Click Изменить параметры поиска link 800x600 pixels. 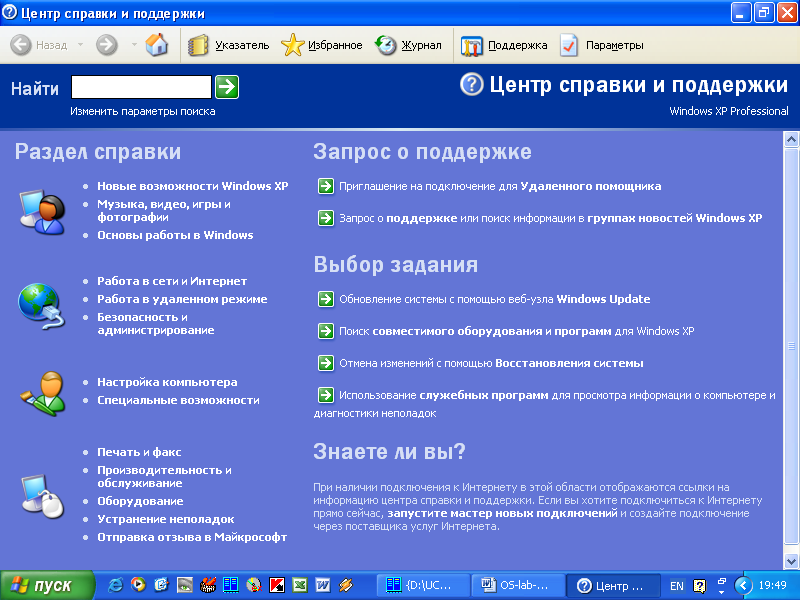pyautogui.click(x=143, y=111)
